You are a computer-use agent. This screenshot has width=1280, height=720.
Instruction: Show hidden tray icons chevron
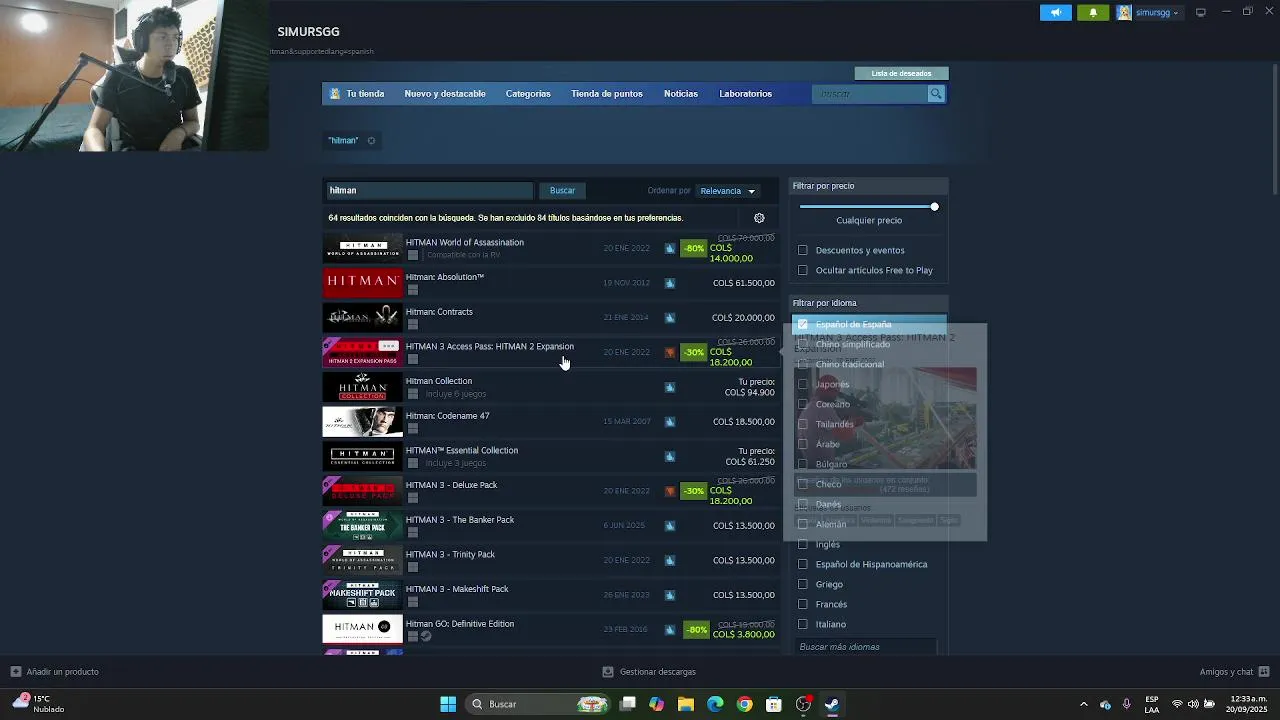[x=1083, y=704]
